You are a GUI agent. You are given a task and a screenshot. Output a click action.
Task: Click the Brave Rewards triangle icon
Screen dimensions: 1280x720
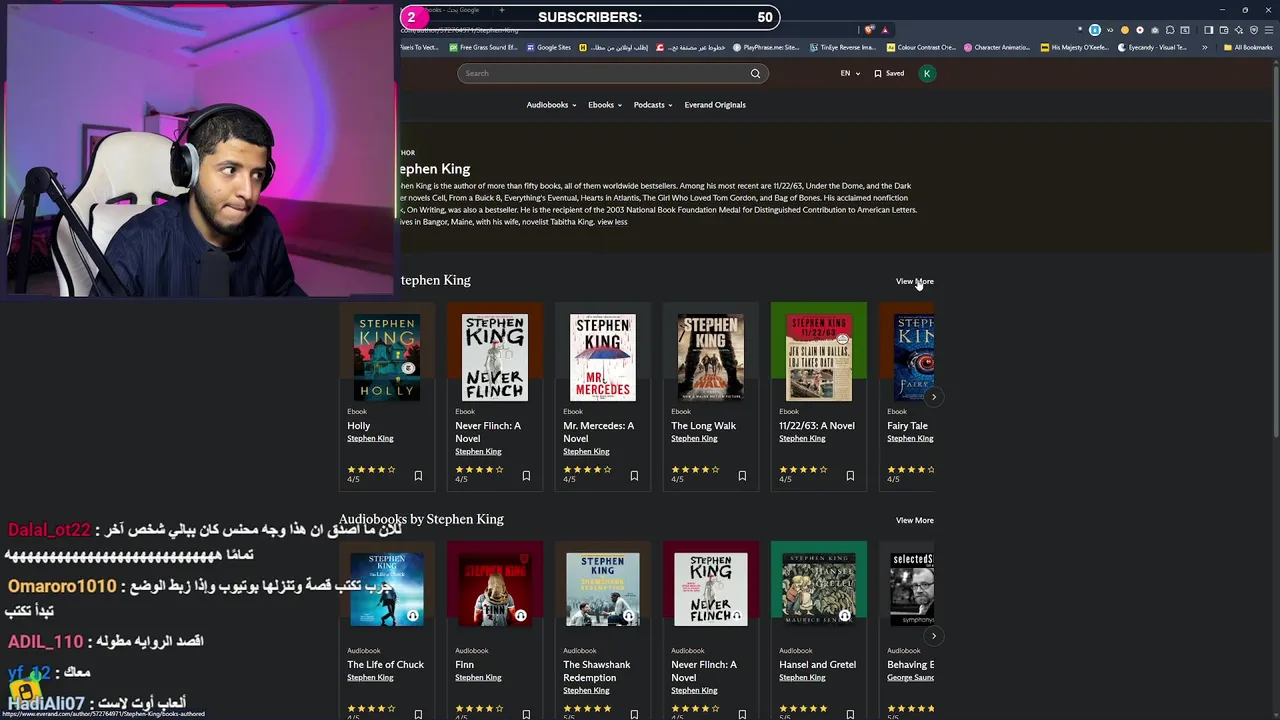pos(885,30)
